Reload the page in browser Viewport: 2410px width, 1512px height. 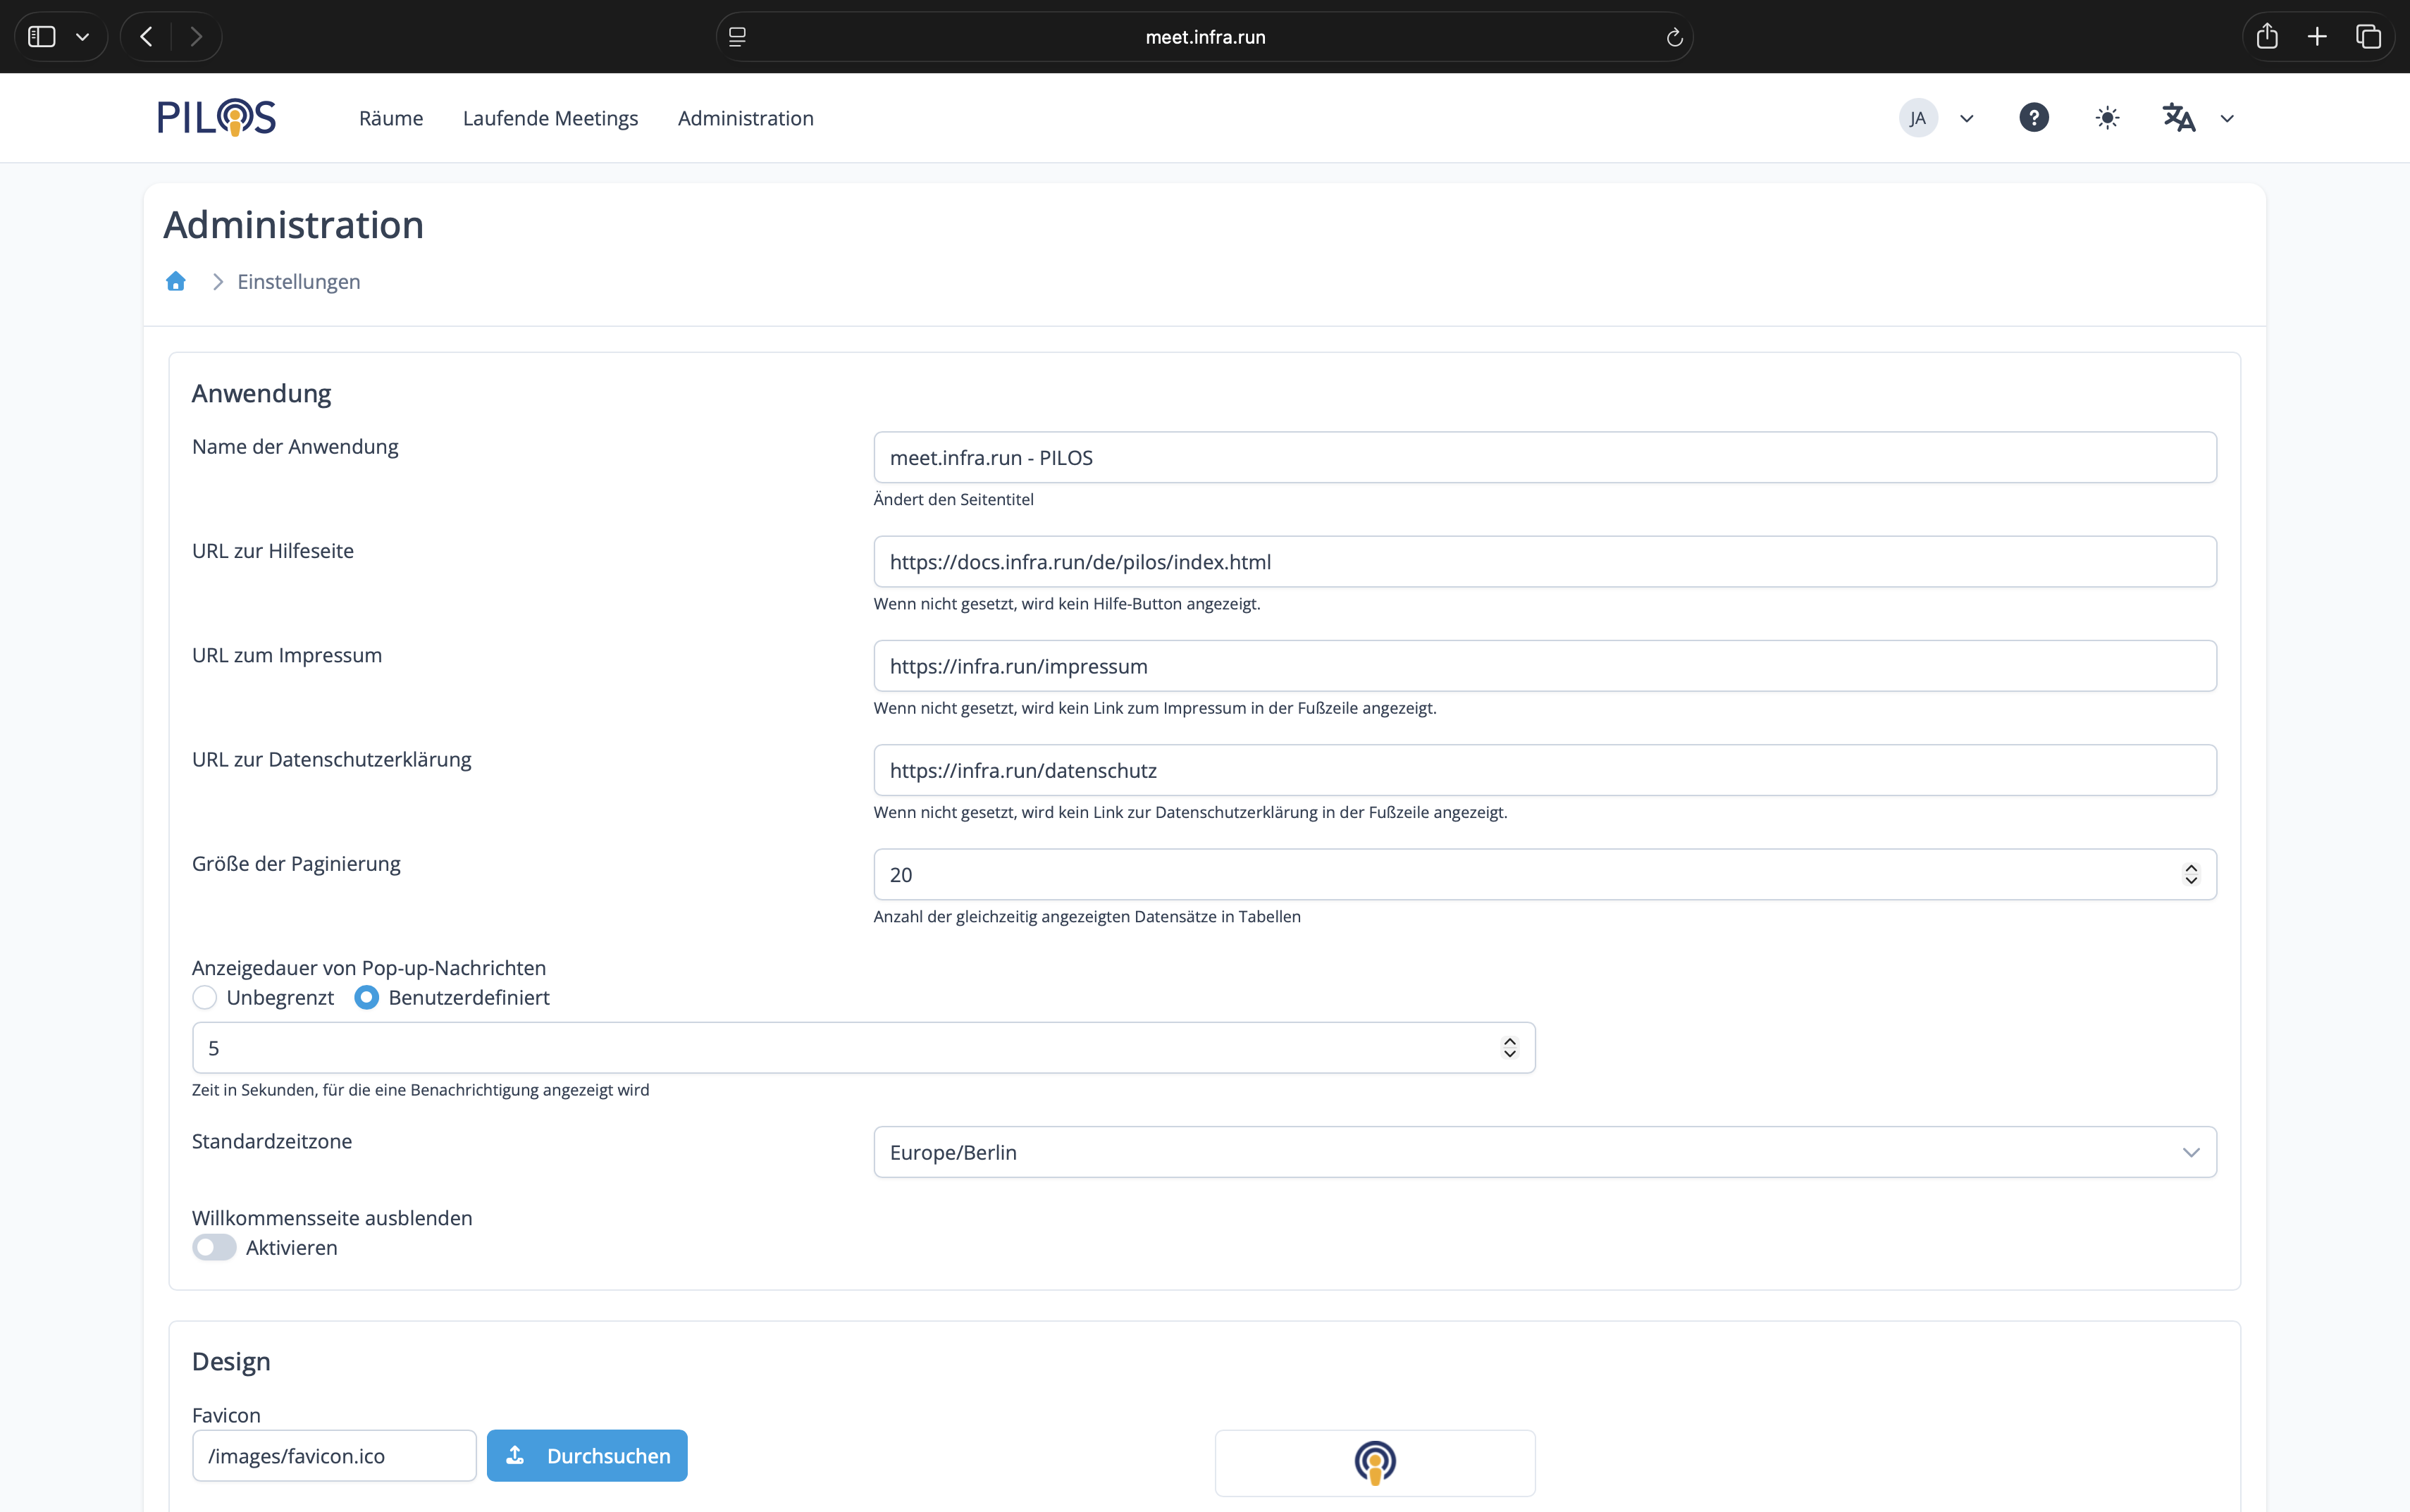point(1674,37)
